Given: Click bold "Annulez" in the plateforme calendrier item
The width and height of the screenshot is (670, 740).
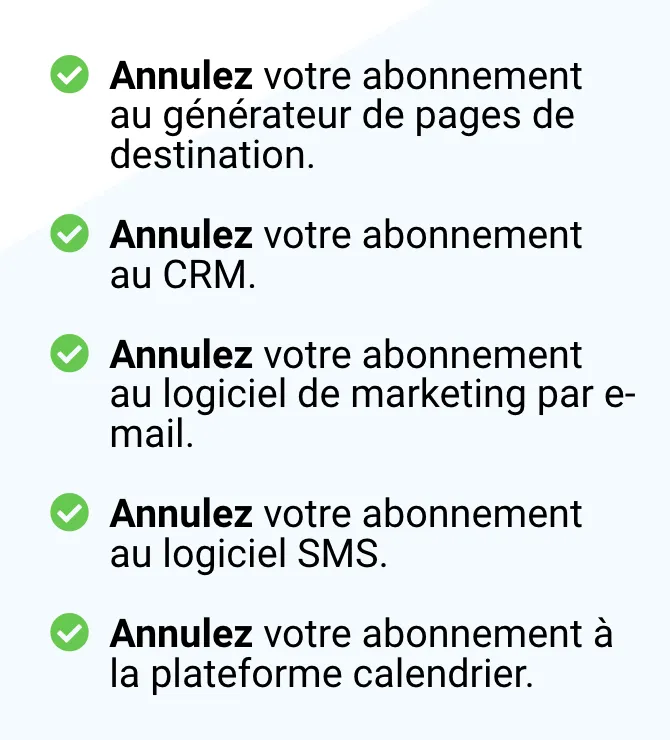Looking at the screenshot, I should 181,633.
